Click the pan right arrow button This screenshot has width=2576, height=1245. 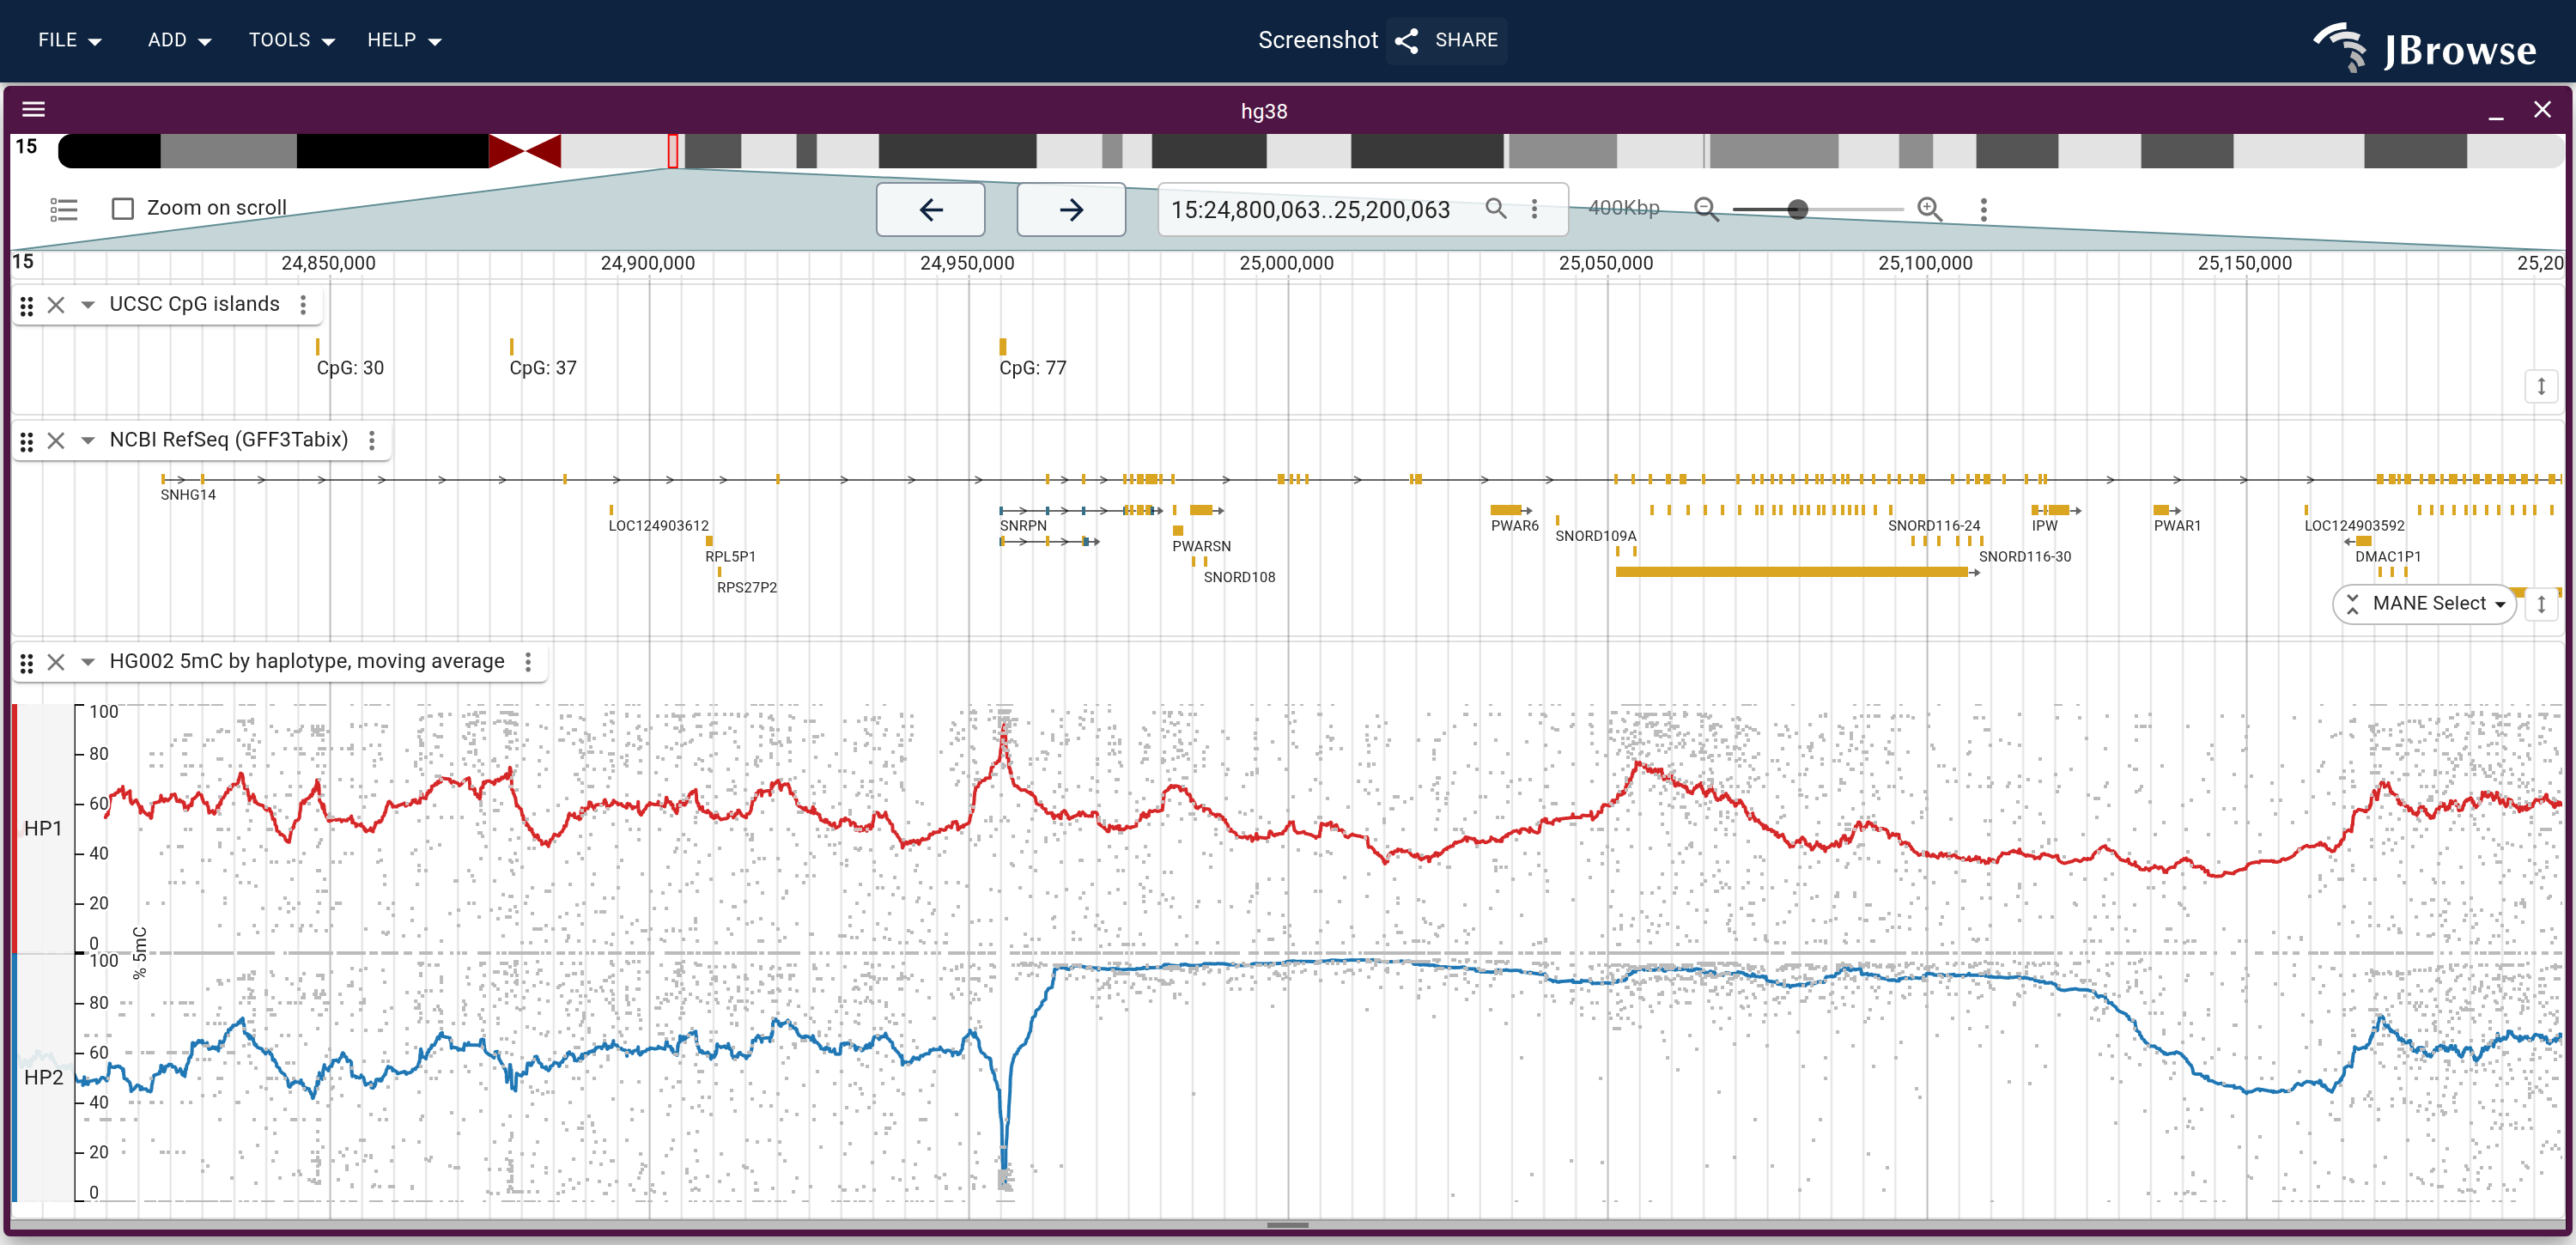(x=1071, y=209)
